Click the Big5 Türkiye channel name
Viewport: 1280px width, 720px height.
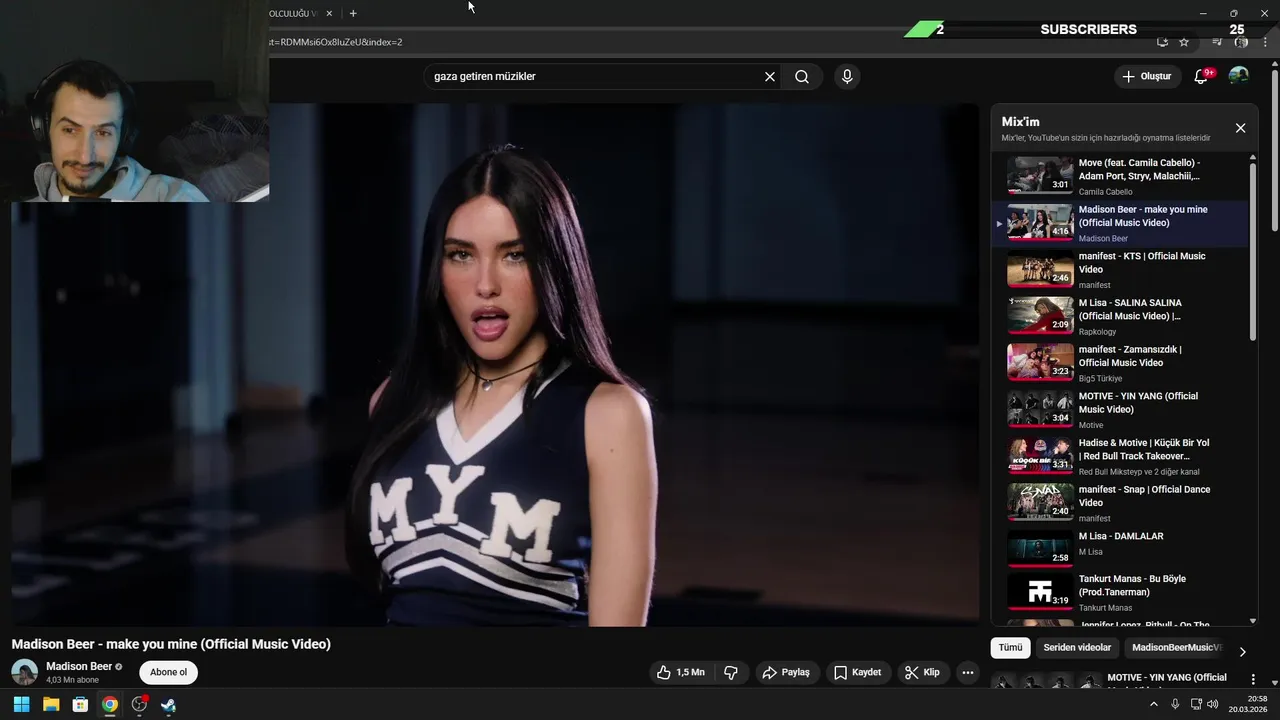[x=1101, y=379]
